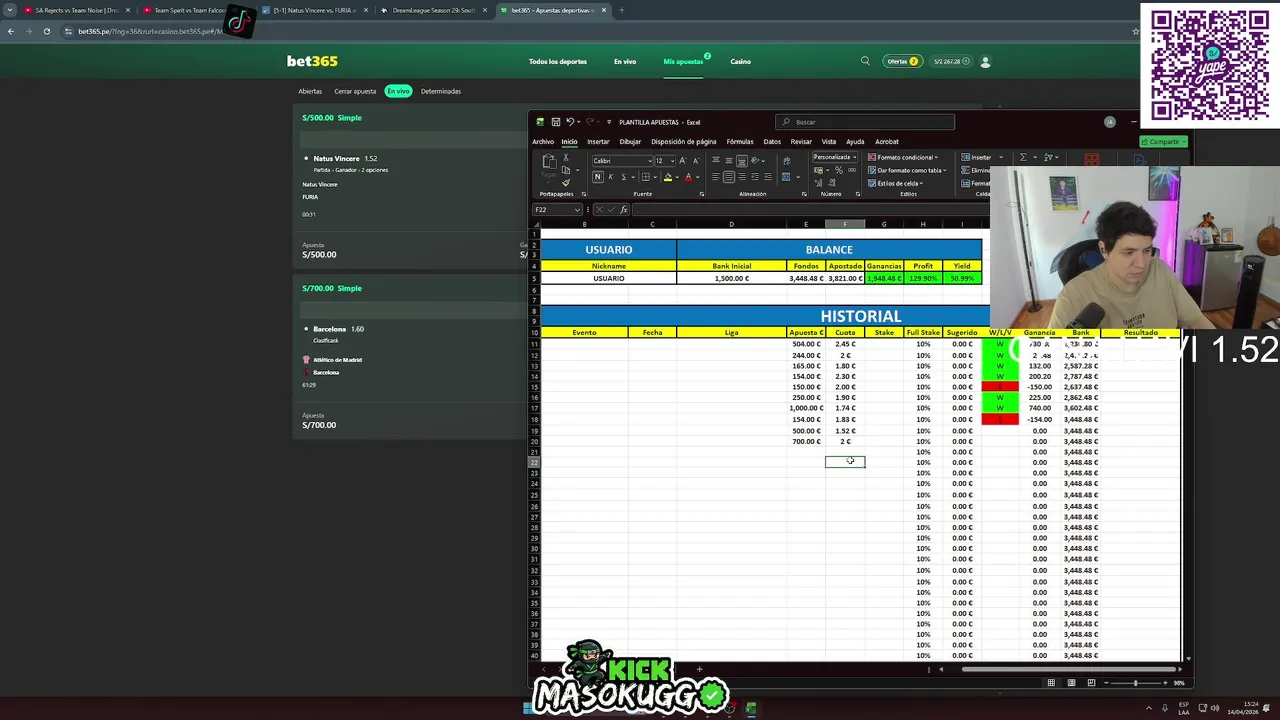Toggle bold N formatting
This screenshot has height=720, width=1280.
[x=598, y=177]
